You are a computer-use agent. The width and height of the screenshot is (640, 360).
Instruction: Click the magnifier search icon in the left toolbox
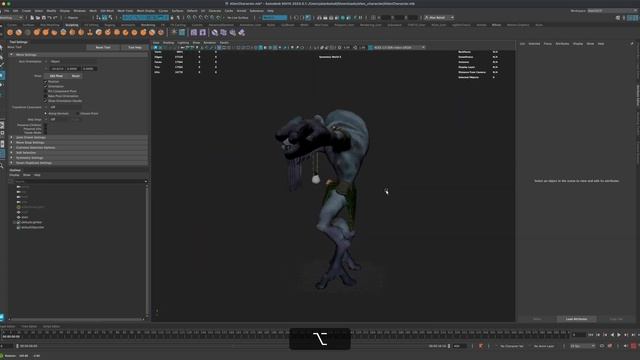coord(2,166)
